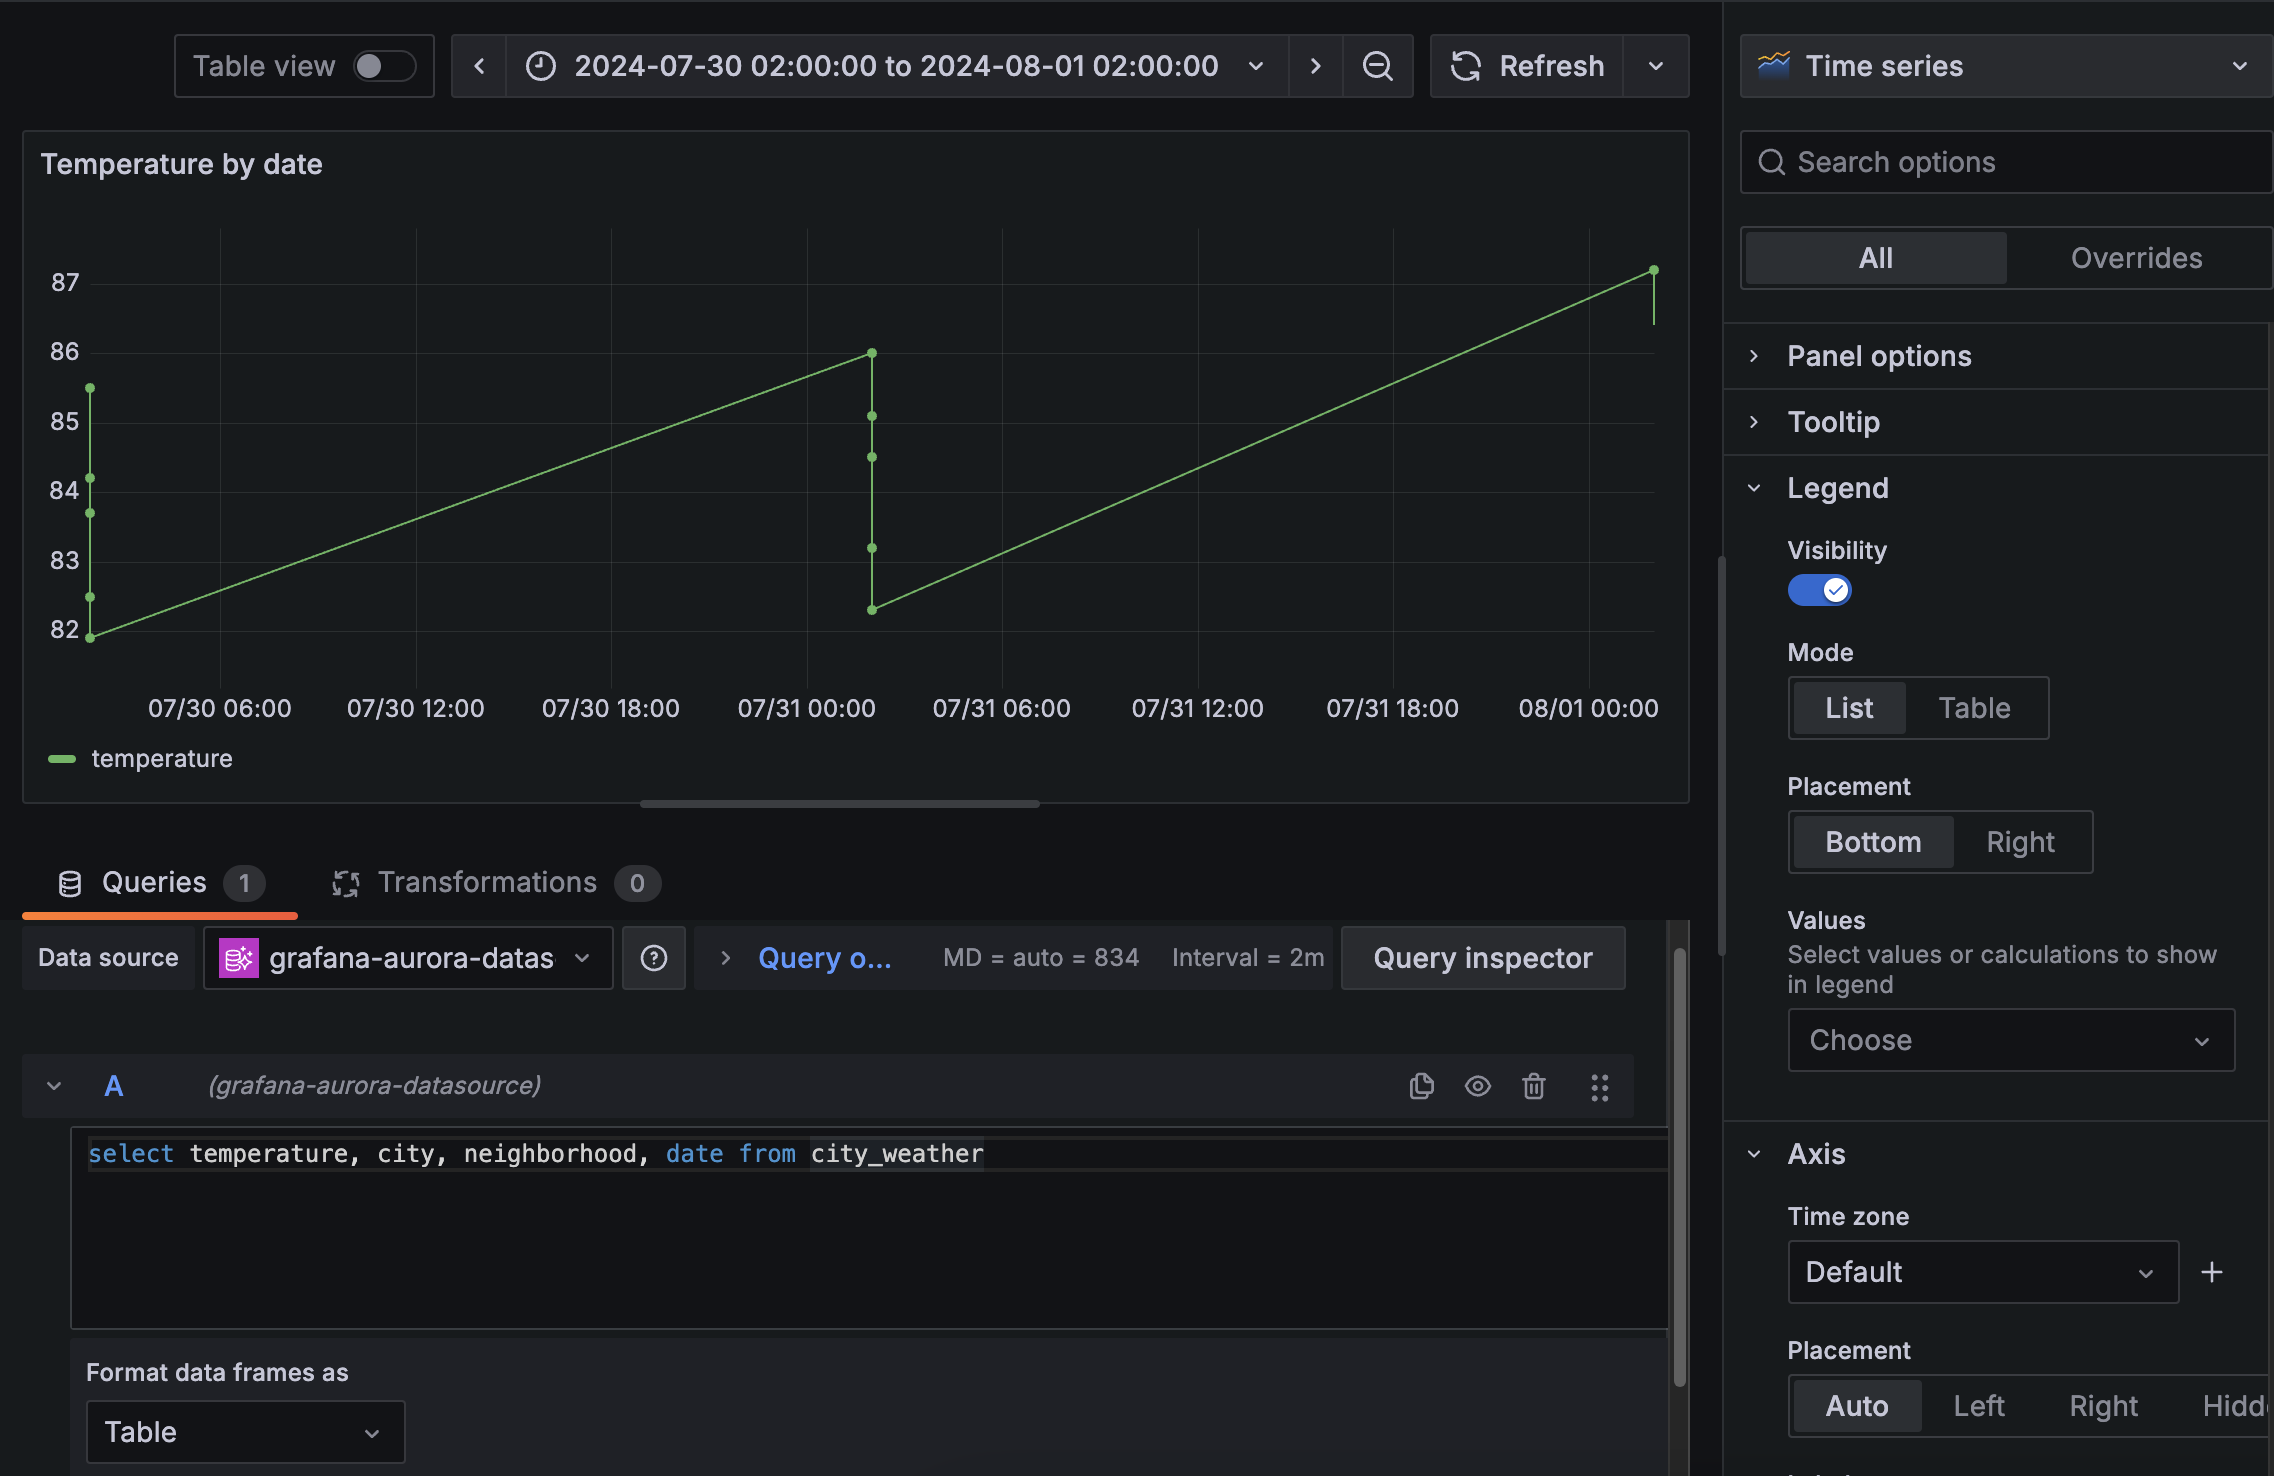Screen dimensions: 2274x1476
Task: Open the time range picker dropdown
Action: pos(1255,66)
